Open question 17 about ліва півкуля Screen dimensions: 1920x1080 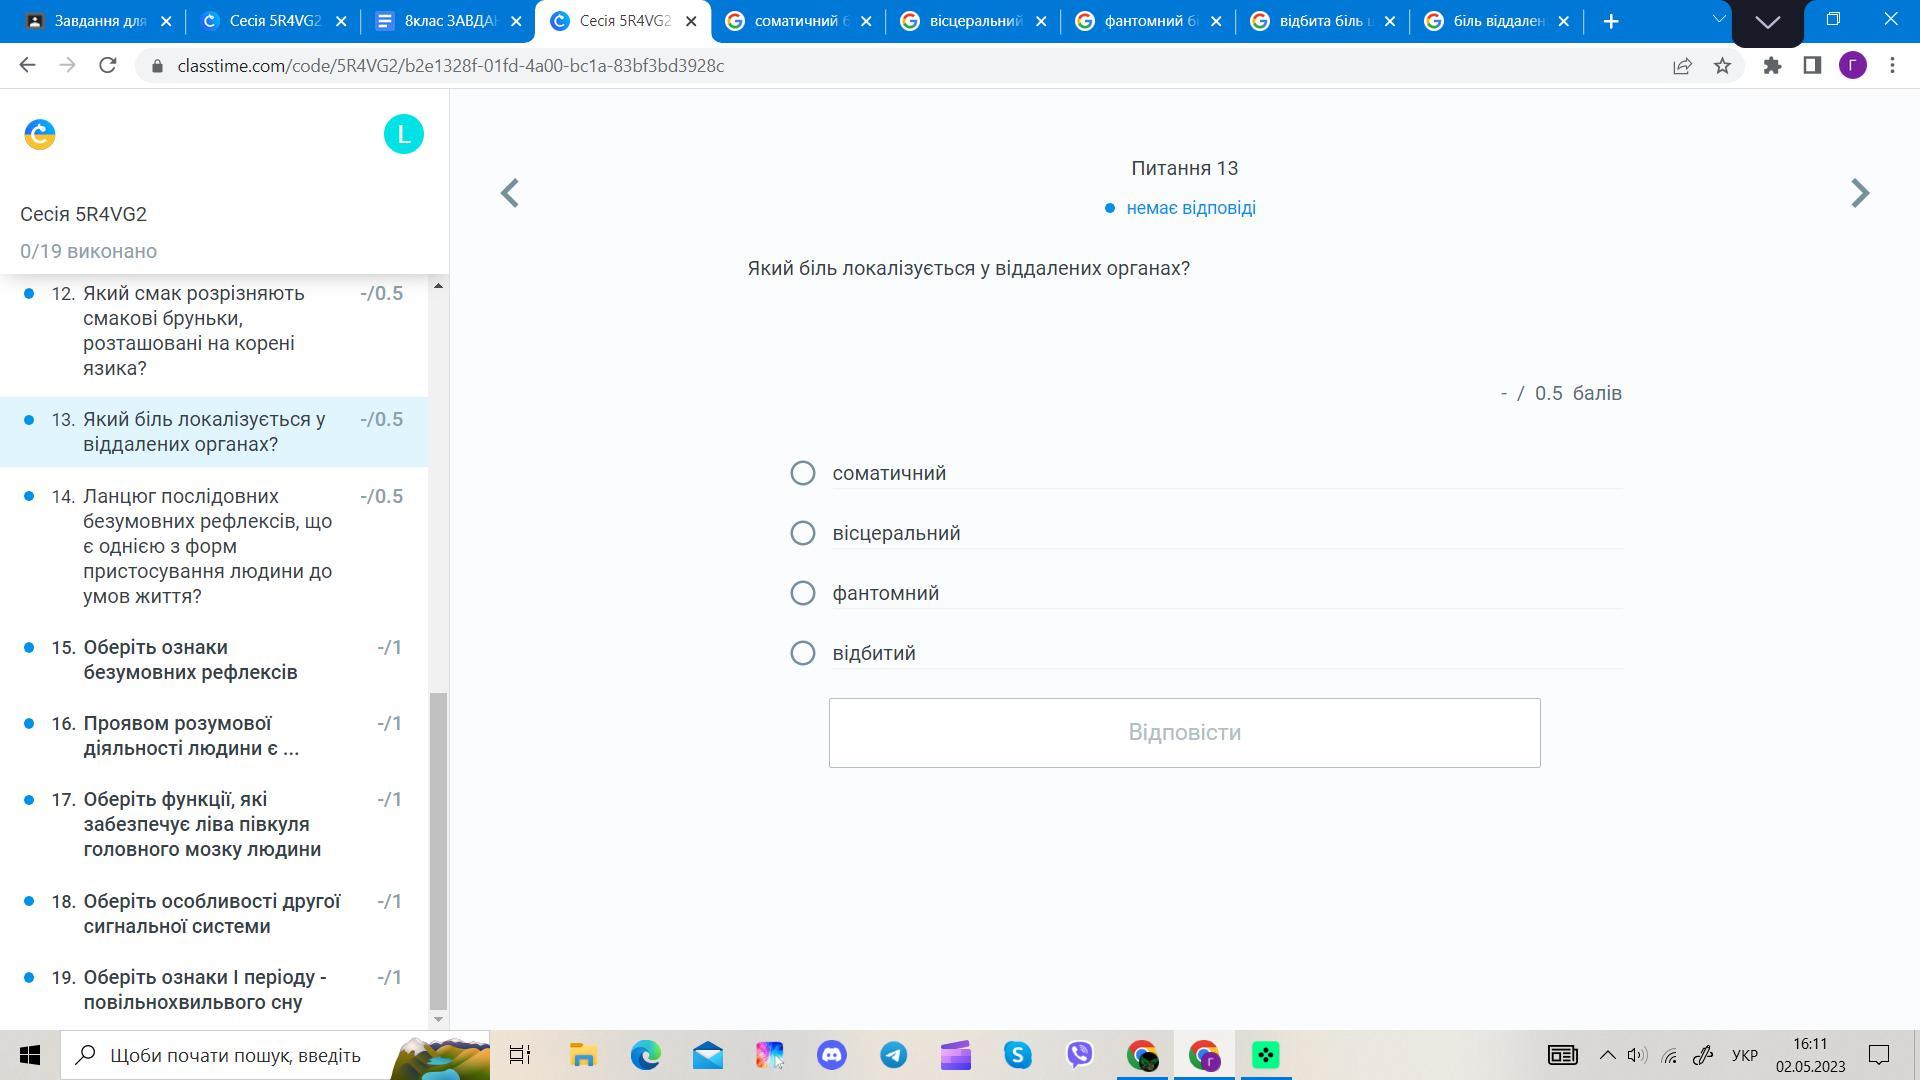pyautogui.click(x=202, y=824)
